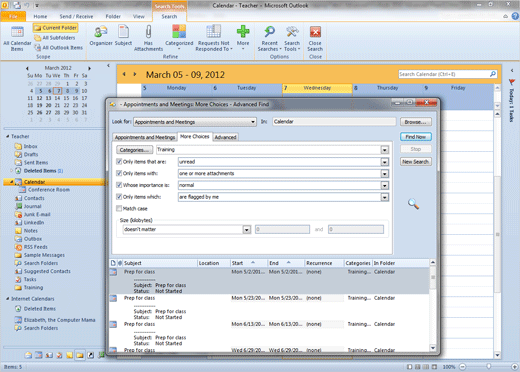Screen dimensions: 520x372
Task: Enable the Match case checkbox
Action: point(119,209)
